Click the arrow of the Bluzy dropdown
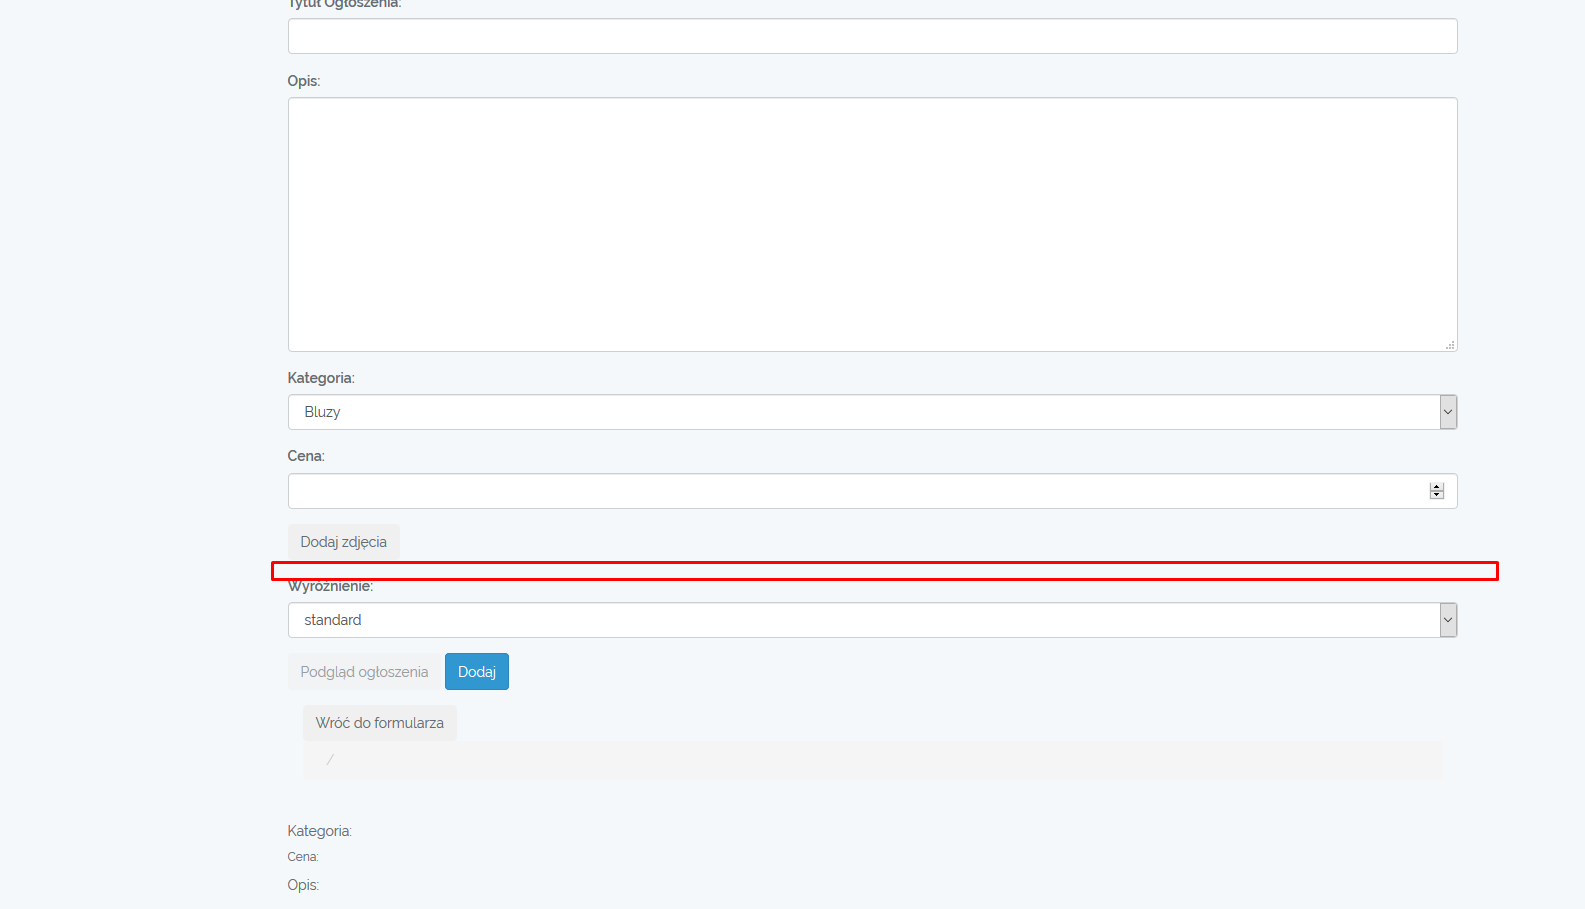Viewport: 1585px width, 909px height. click(x=1447, y=412)
